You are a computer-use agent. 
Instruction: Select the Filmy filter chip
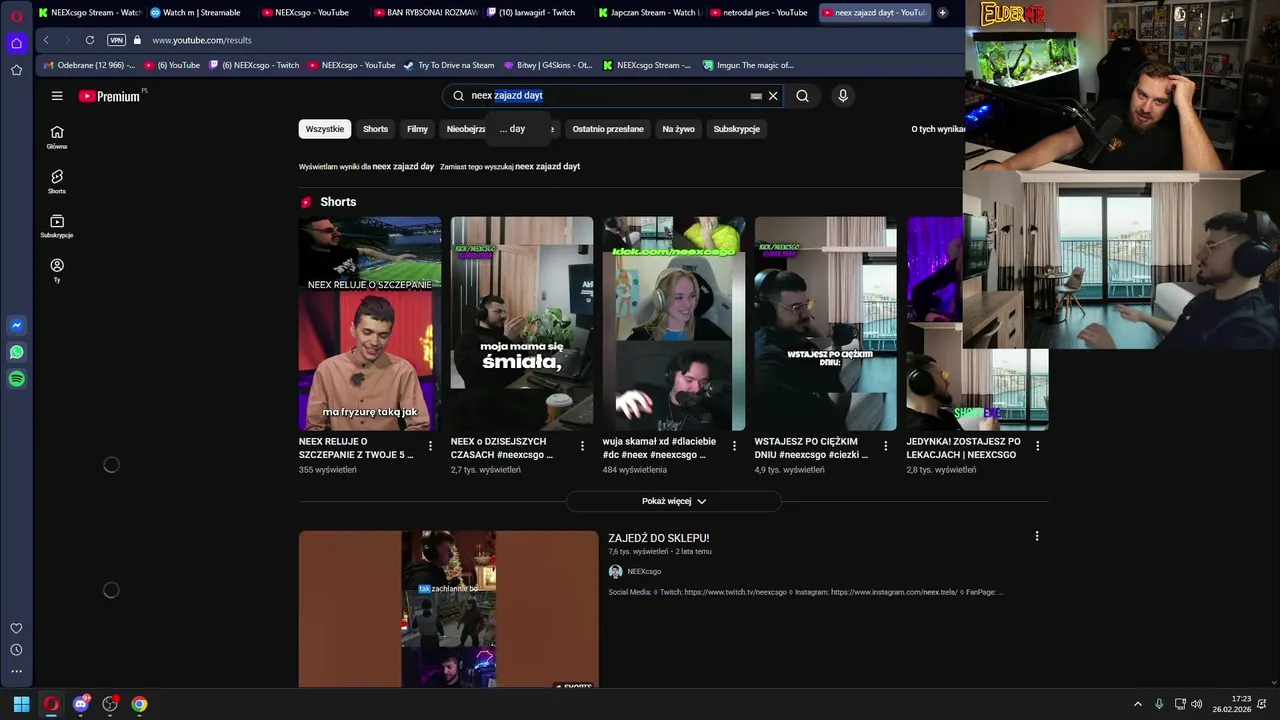[x=417, y=129]
